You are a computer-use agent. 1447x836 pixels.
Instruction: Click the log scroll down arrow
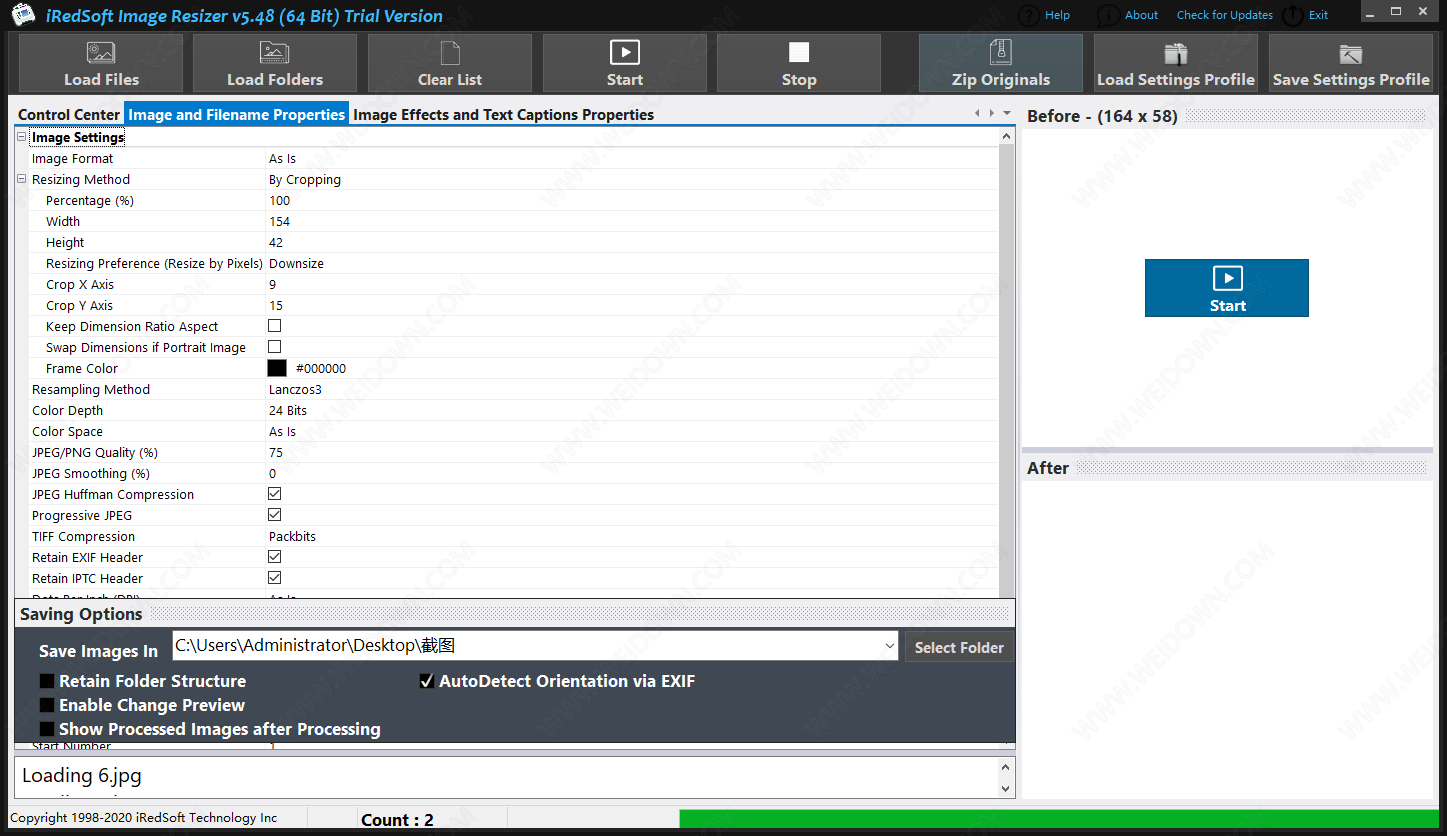[1006, 789]
